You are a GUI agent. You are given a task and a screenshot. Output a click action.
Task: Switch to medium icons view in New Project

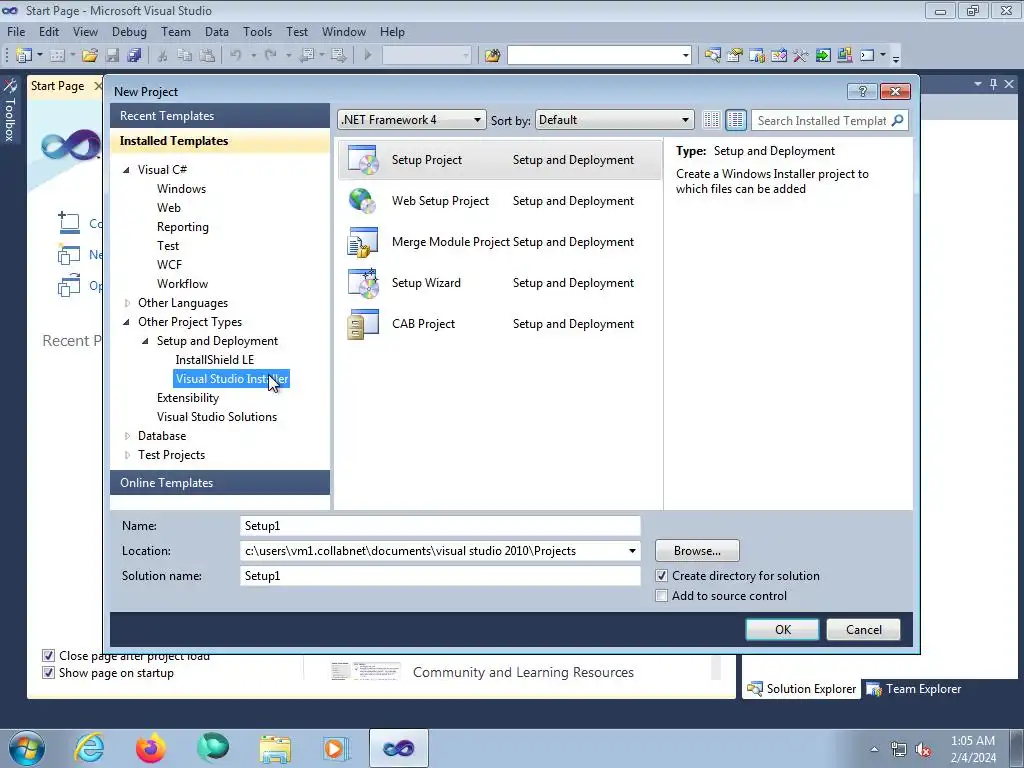[x=735, y=120]
